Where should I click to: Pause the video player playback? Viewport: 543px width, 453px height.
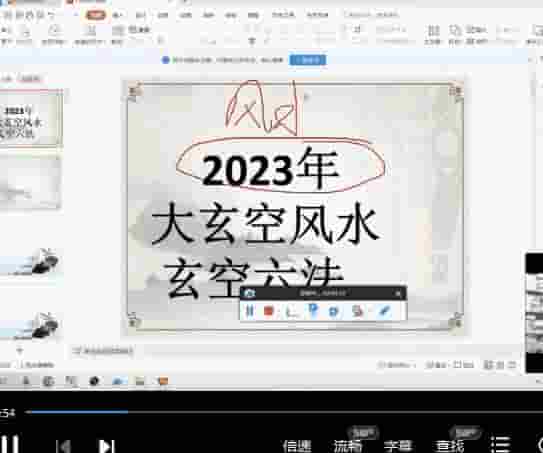[10, 444]
